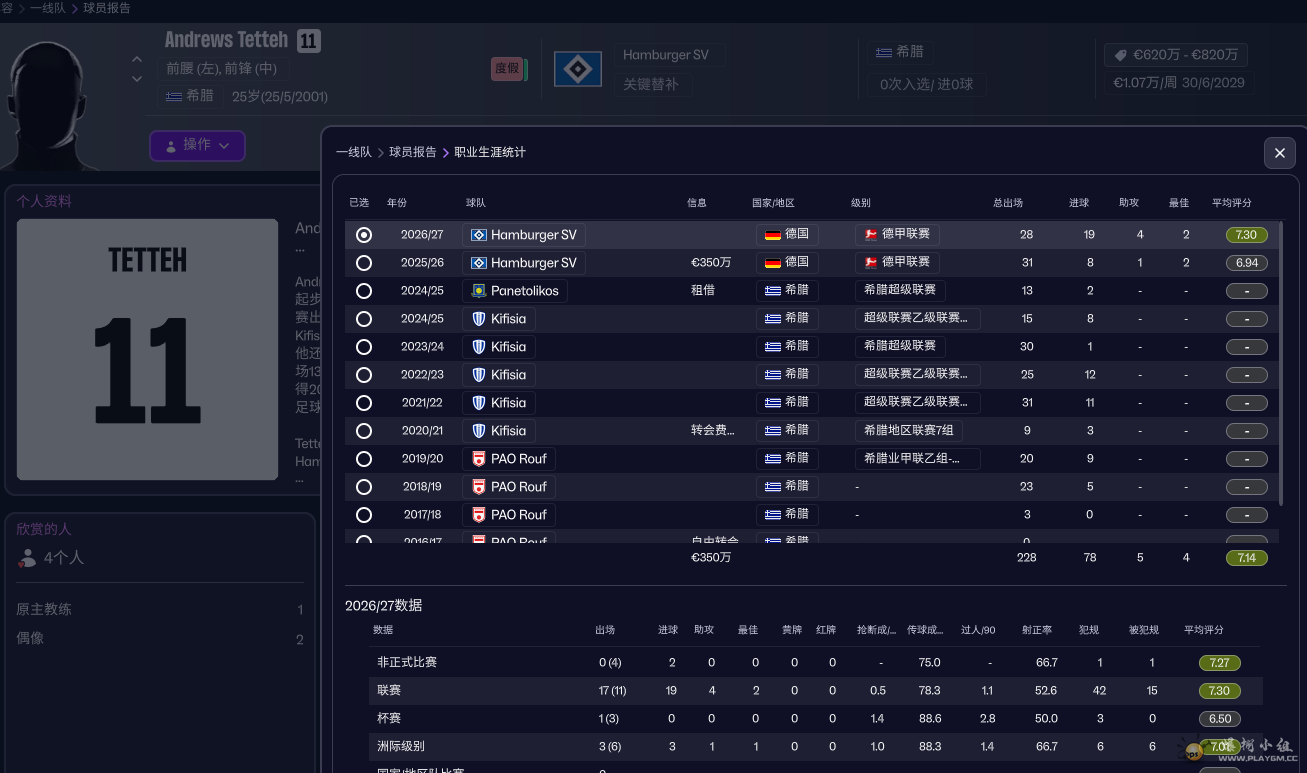Click the Bundesliga logo in 2026/27 row
This screenshot has height=773, width=1307.
[870, 234]
